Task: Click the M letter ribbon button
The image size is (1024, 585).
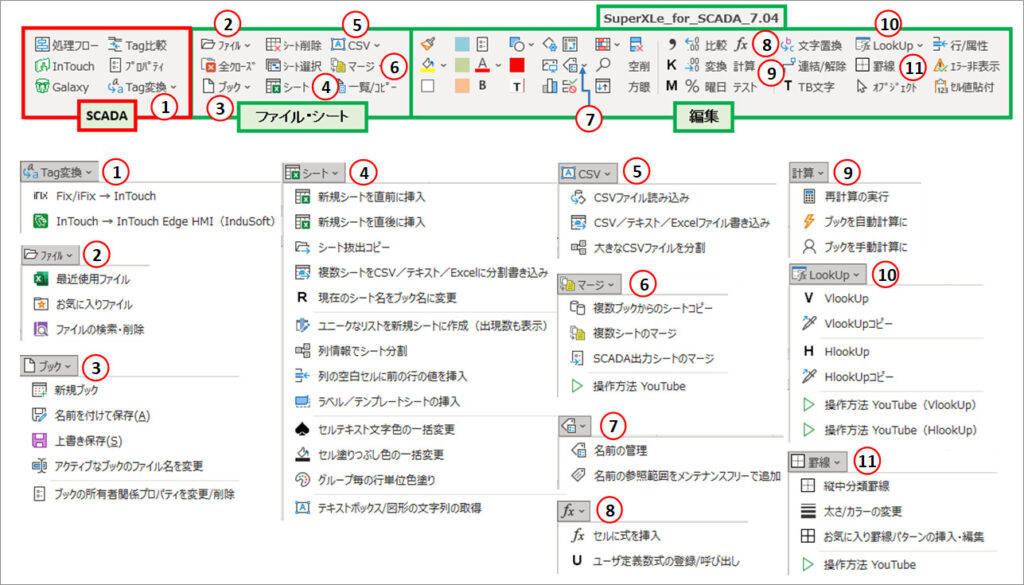Action: (671, 86)
